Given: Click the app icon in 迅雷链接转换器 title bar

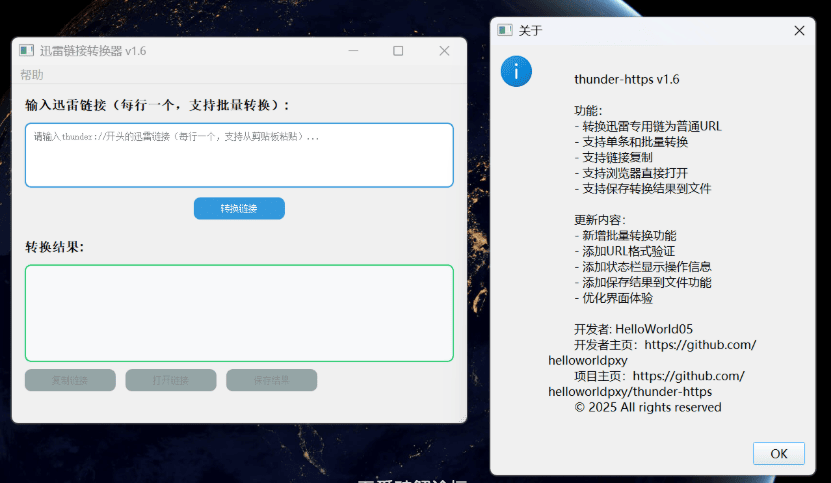Looking at the screenshot, I should [26, 50].
